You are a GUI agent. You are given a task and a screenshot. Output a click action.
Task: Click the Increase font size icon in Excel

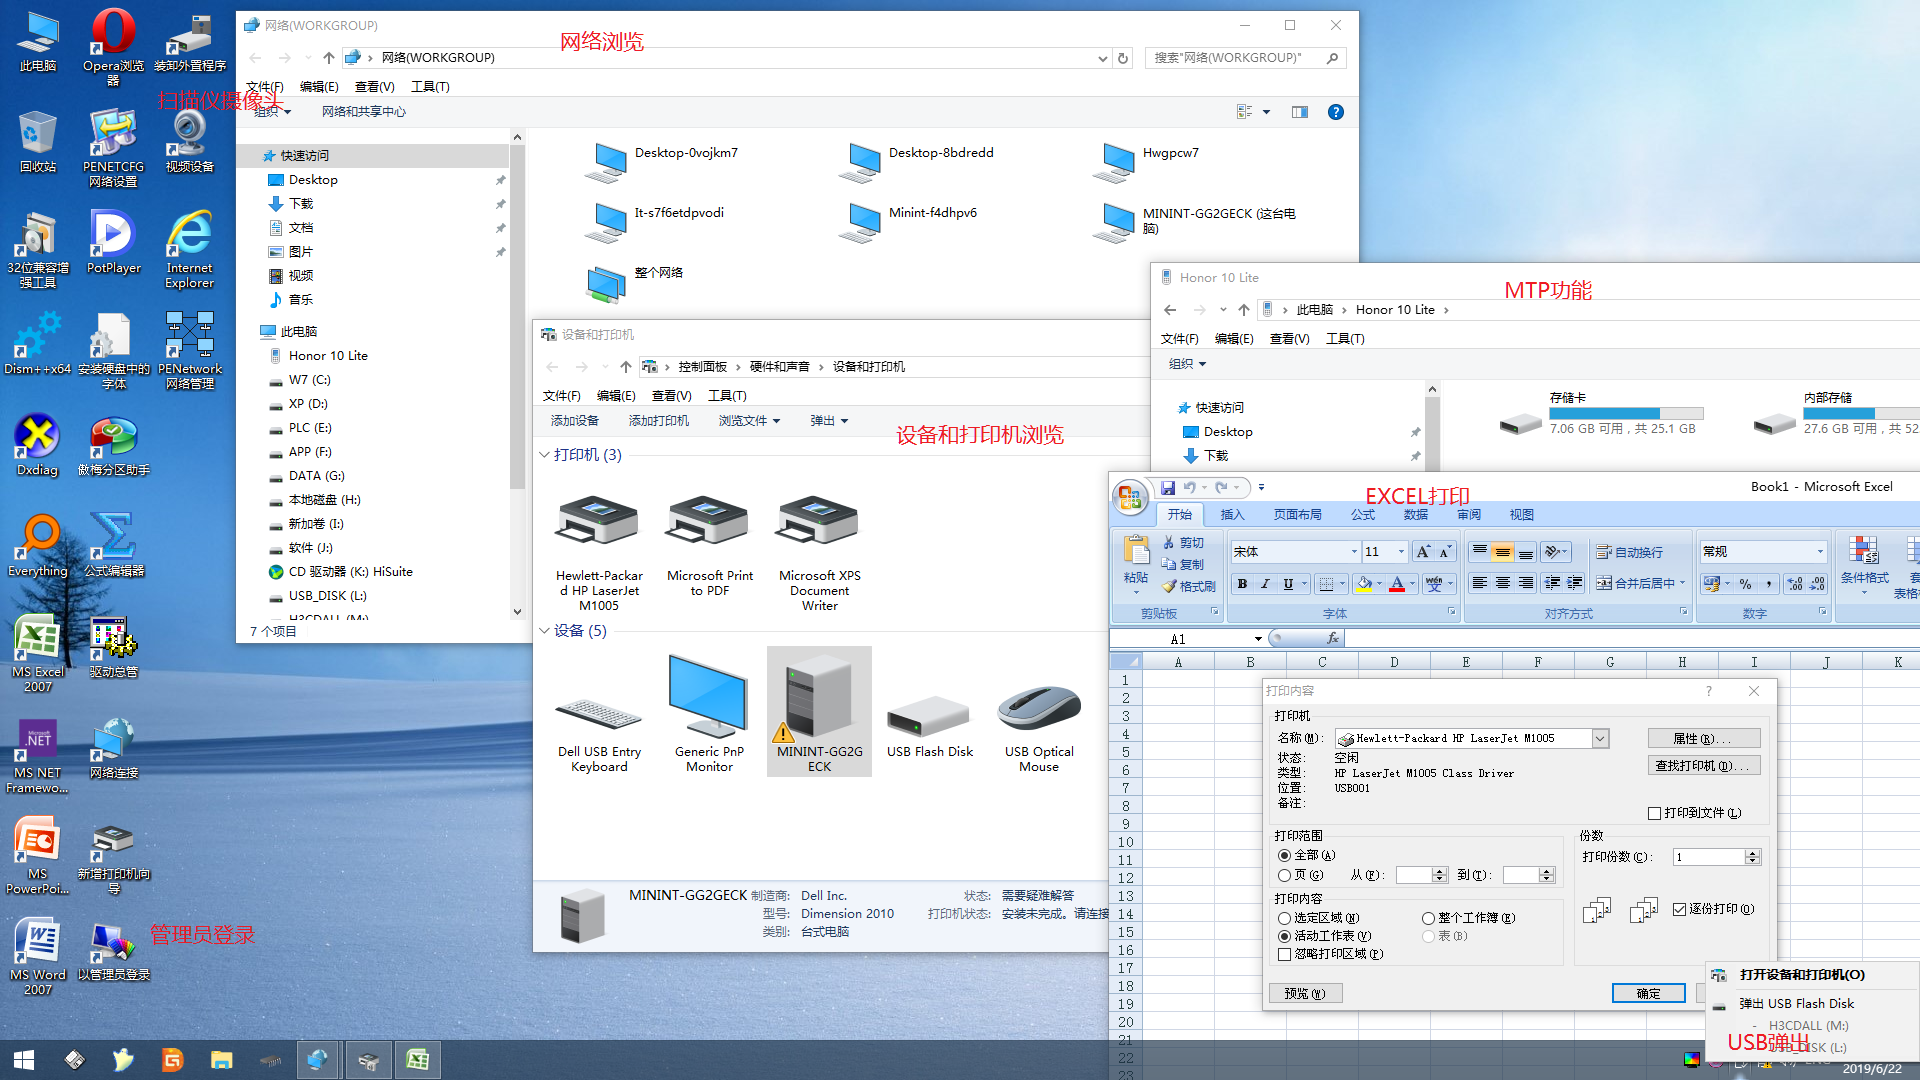point(1423,552)
